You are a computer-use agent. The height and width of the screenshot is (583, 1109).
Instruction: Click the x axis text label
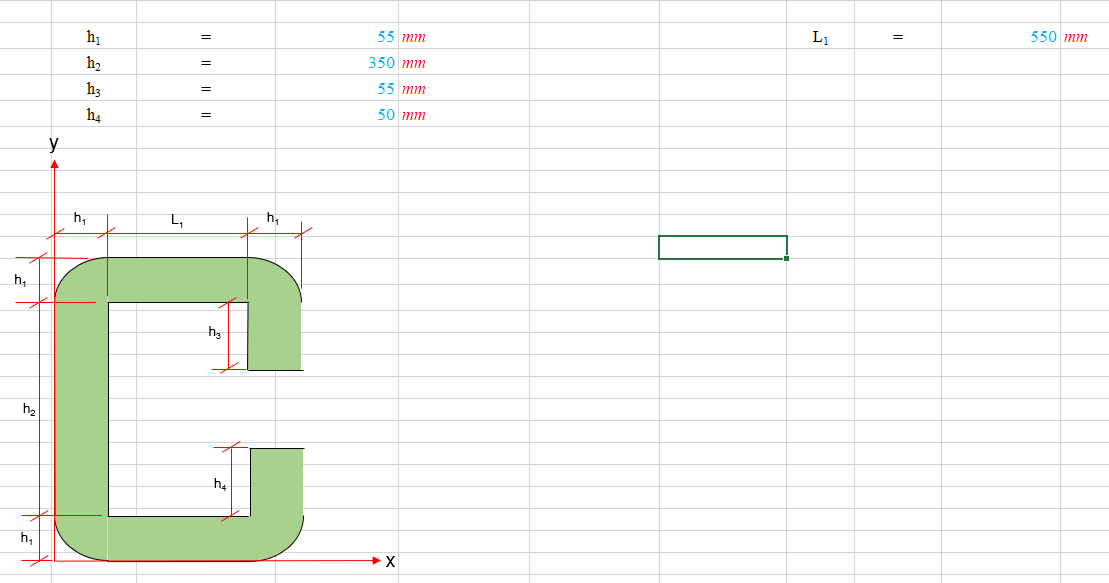tap(389, 562)
